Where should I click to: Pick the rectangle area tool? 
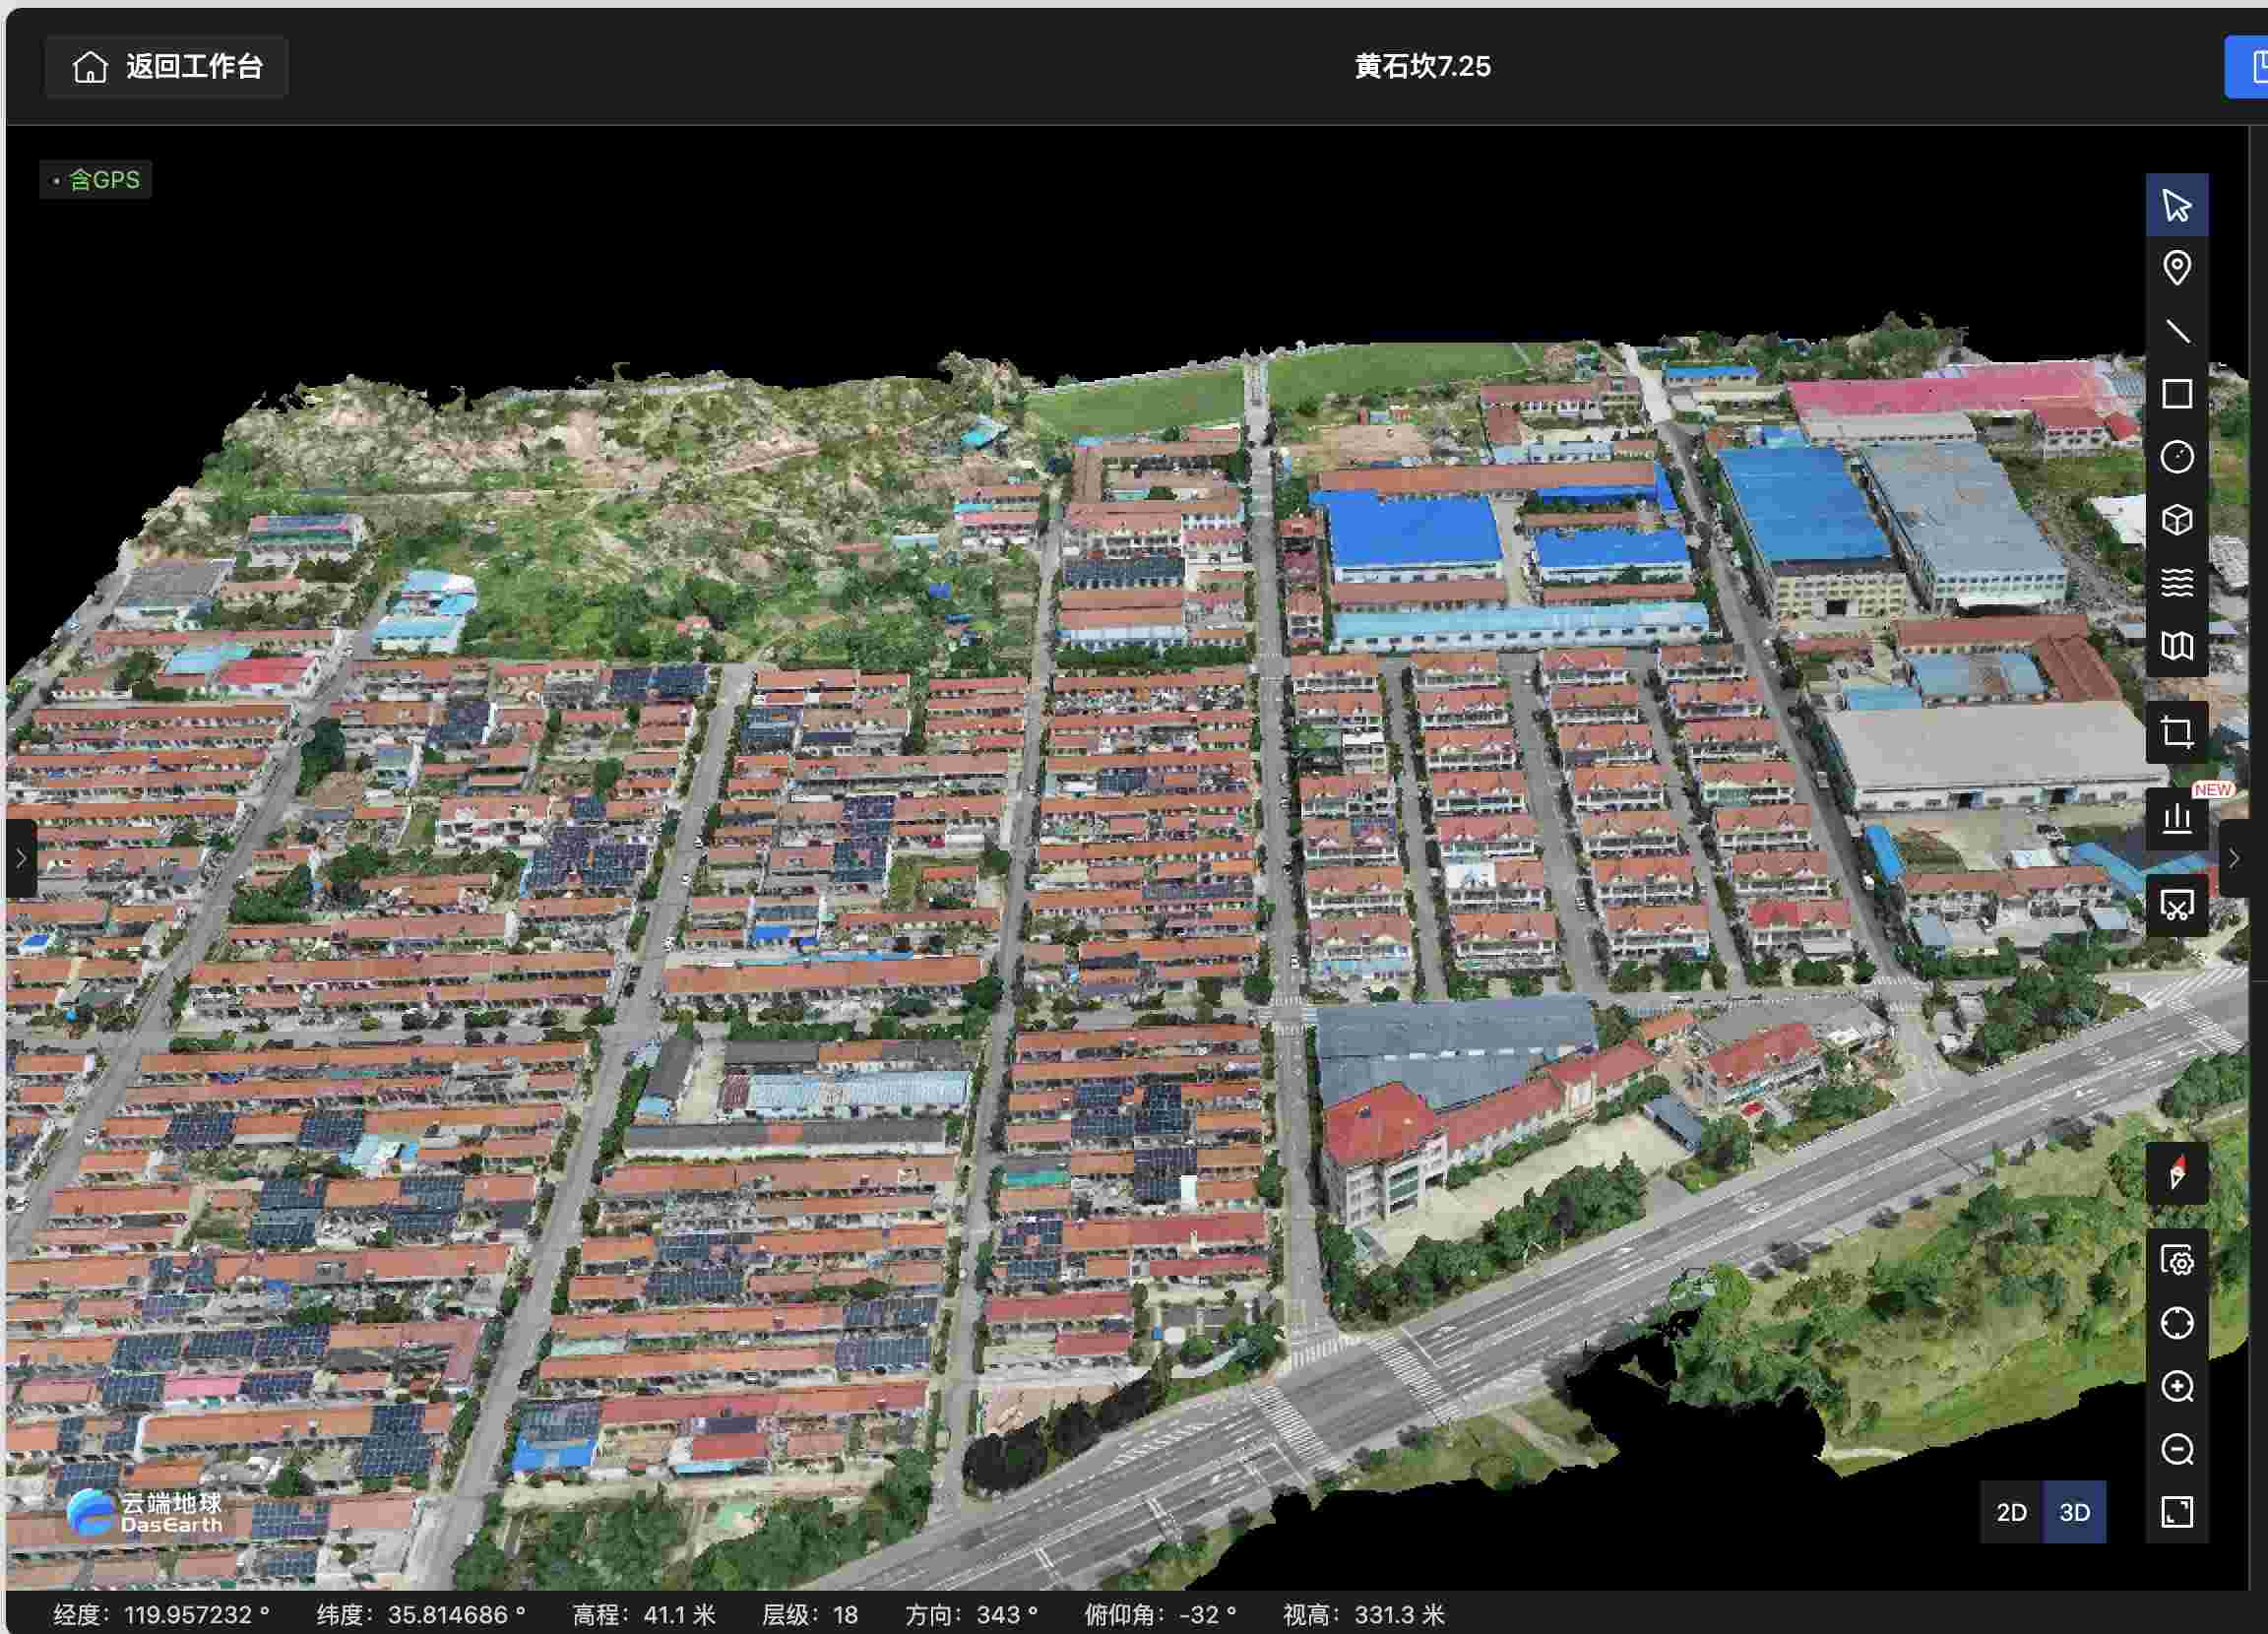pyautogui.click(x=2176, y=394)
